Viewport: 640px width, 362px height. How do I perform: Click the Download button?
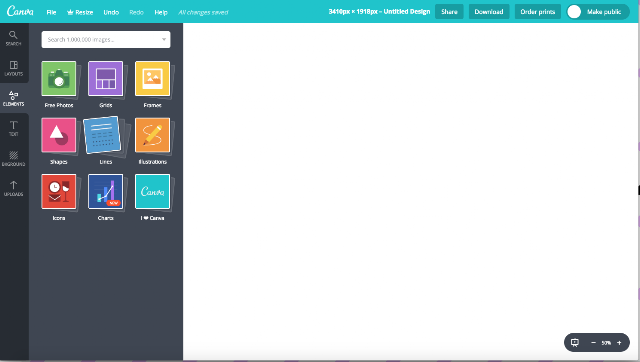click(489, 12)
